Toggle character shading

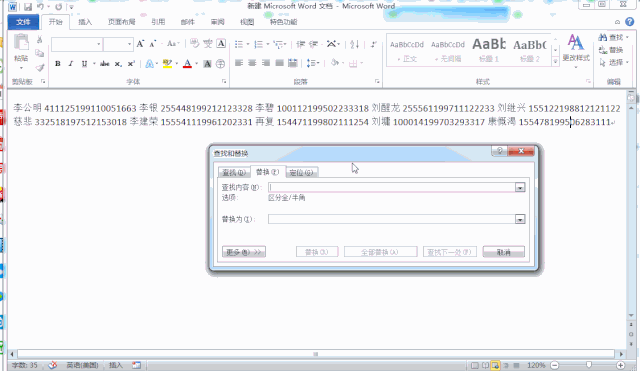(207, 64)
